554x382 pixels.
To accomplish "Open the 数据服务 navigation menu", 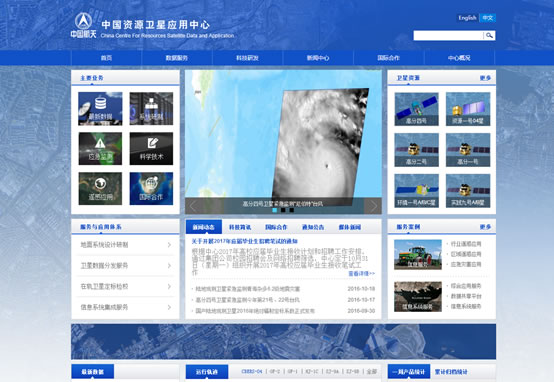I will pyautogui.click(x=177, y=58).
